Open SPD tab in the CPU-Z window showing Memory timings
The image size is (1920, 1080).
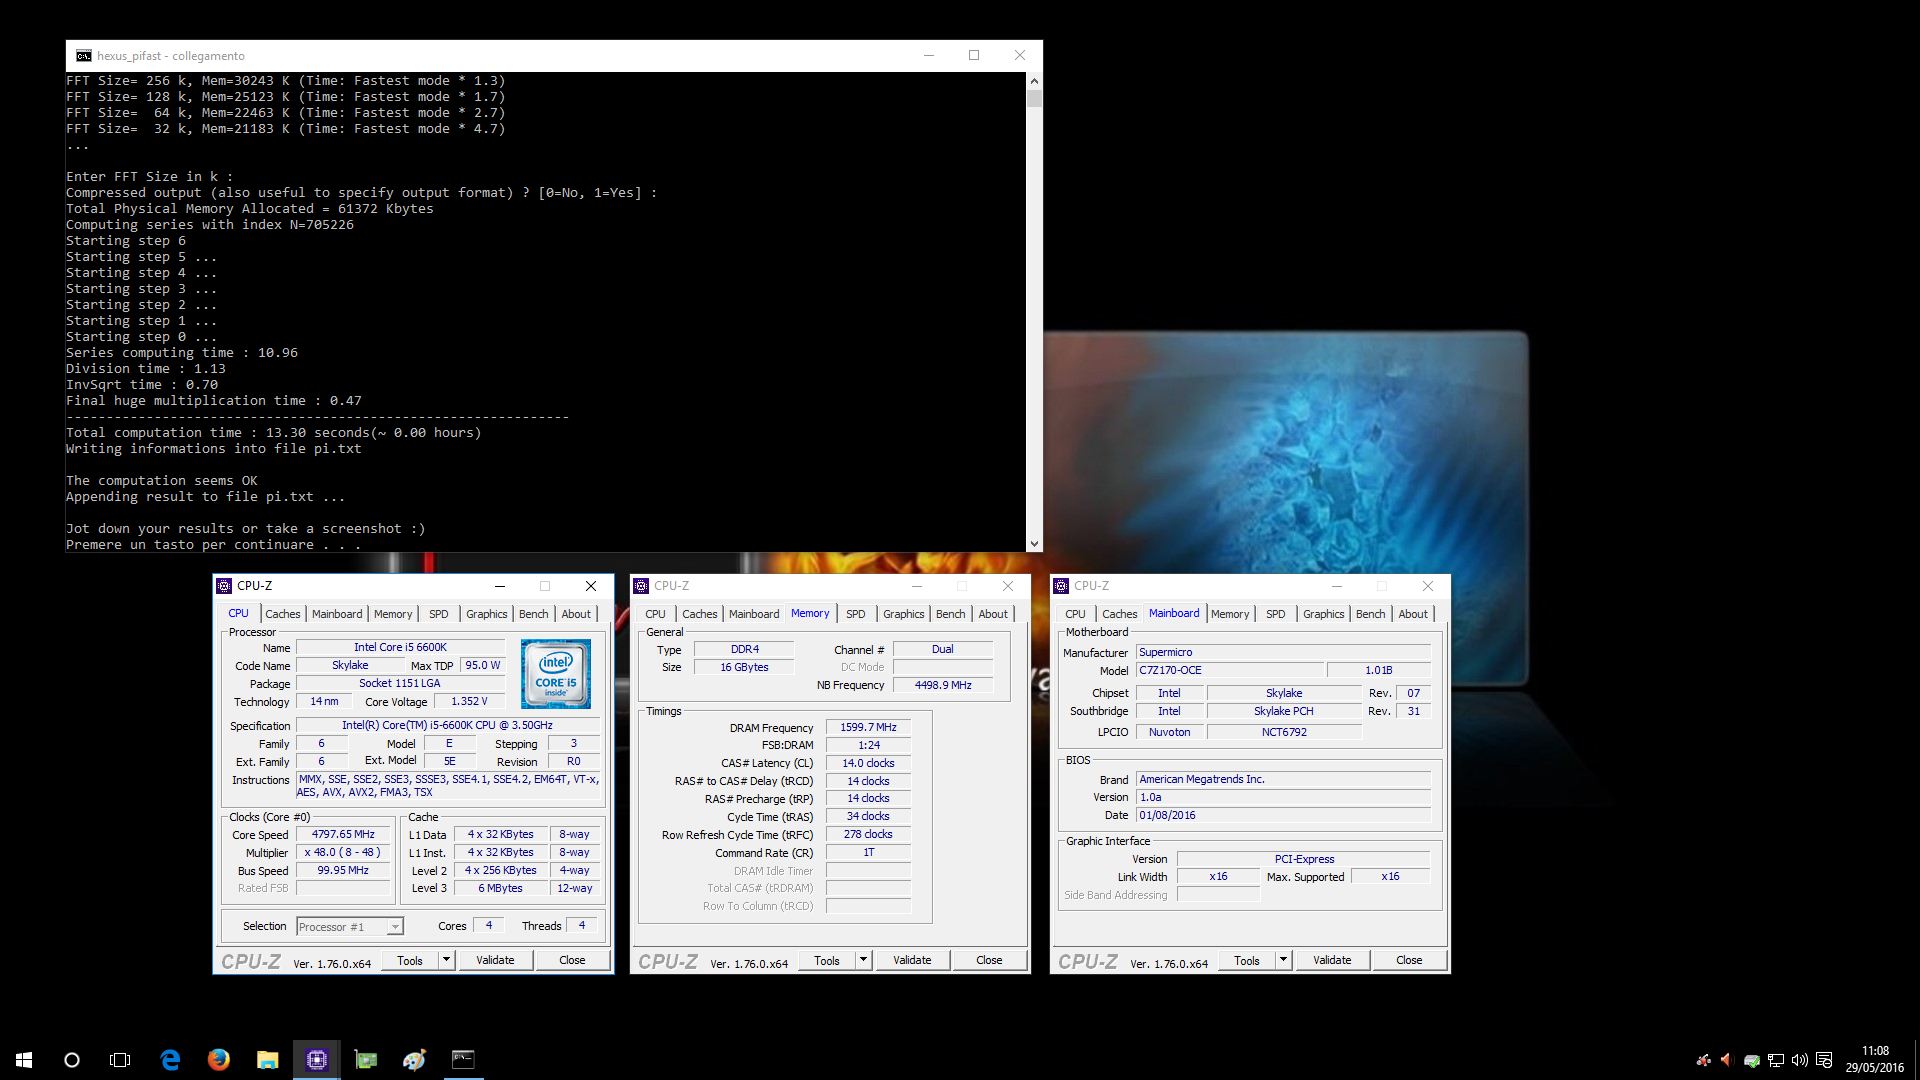pyautogui.click(x=856, y=614)
